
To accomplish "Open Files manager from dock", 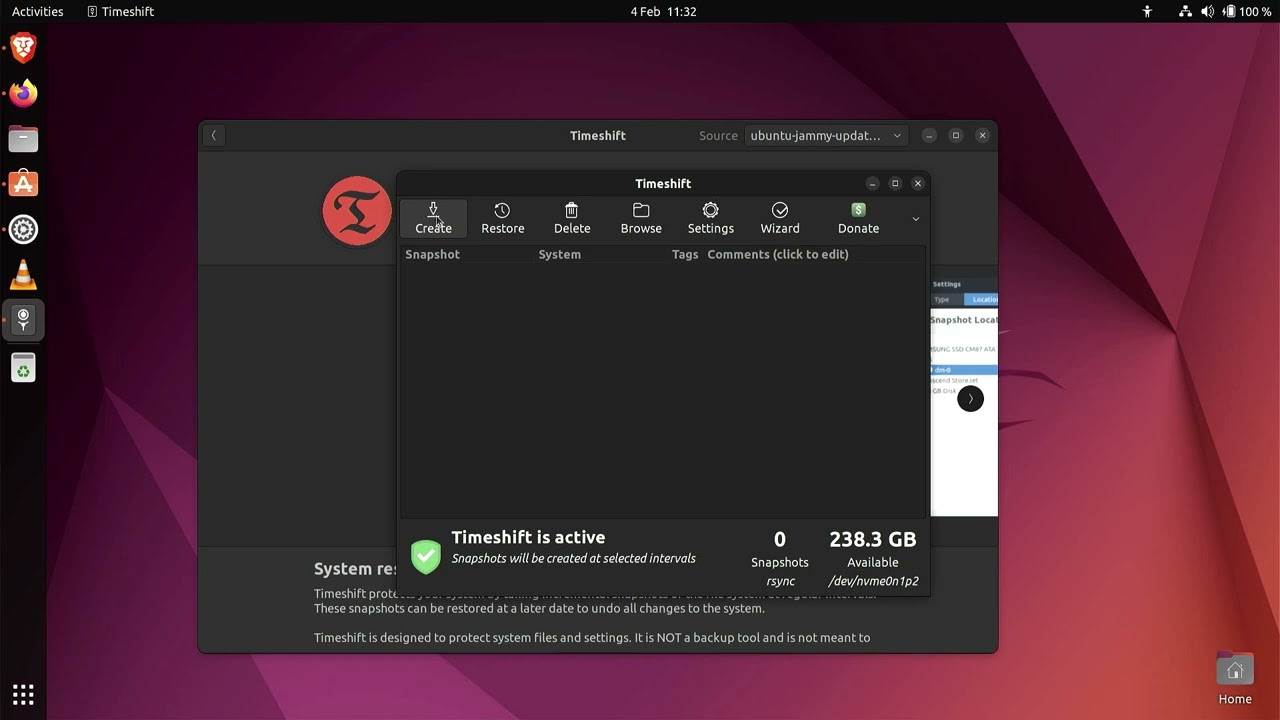I will (x=23, y=139).
